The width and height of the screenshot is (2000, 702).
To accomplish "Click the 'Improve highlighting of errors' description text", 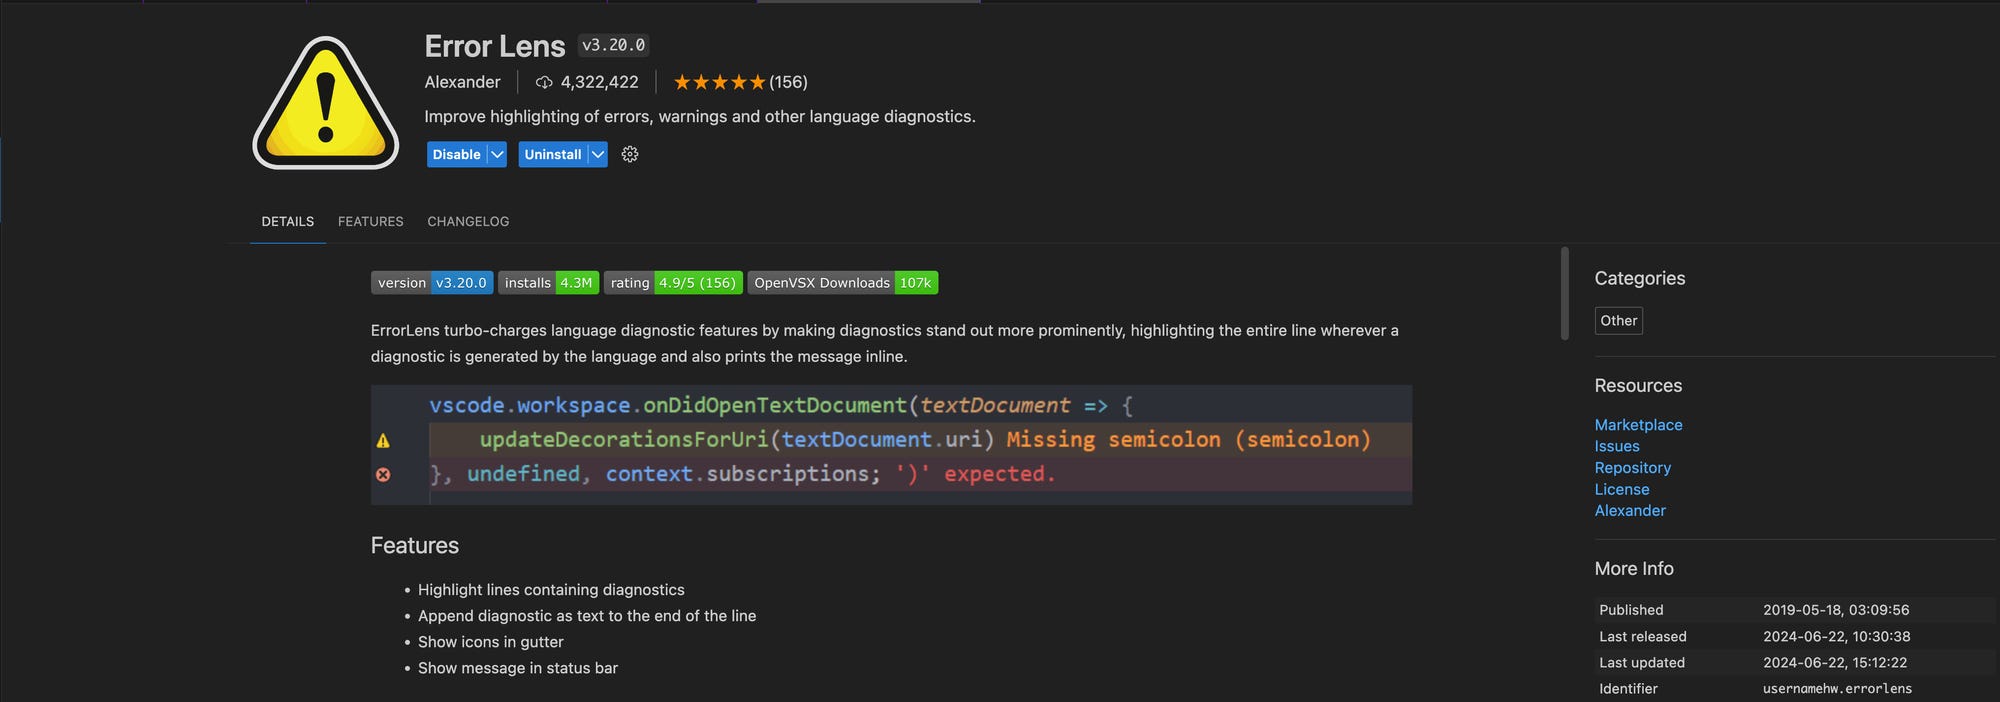I will tap(700, 116).
